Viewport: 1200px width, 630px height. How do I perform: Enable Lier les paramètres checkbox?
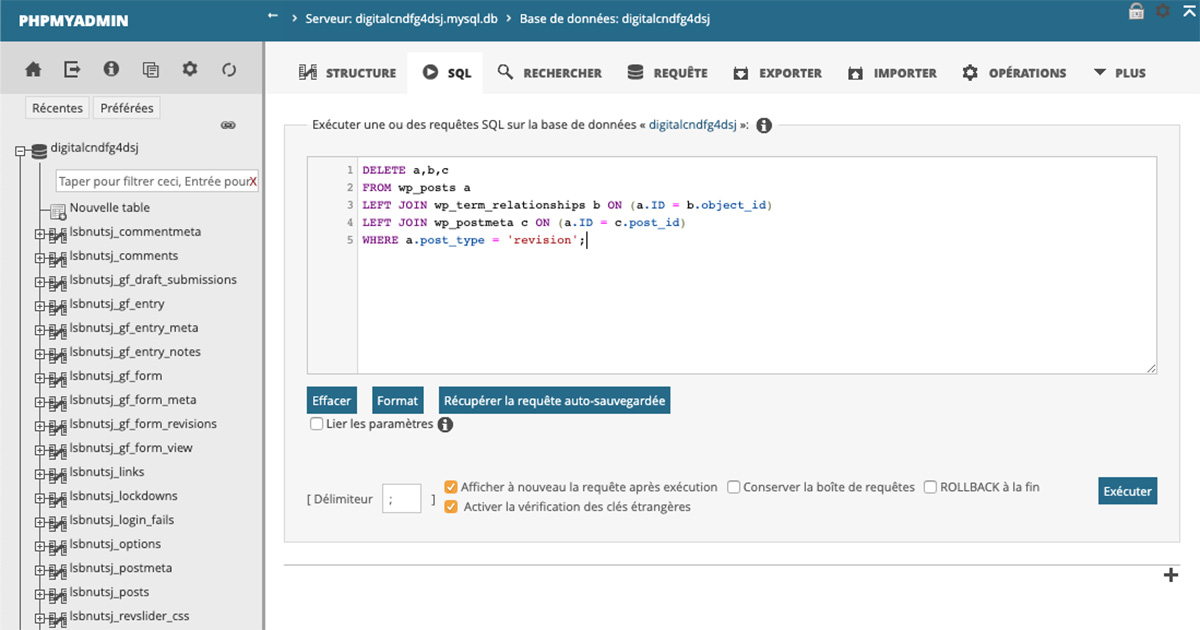pos(317,424)
